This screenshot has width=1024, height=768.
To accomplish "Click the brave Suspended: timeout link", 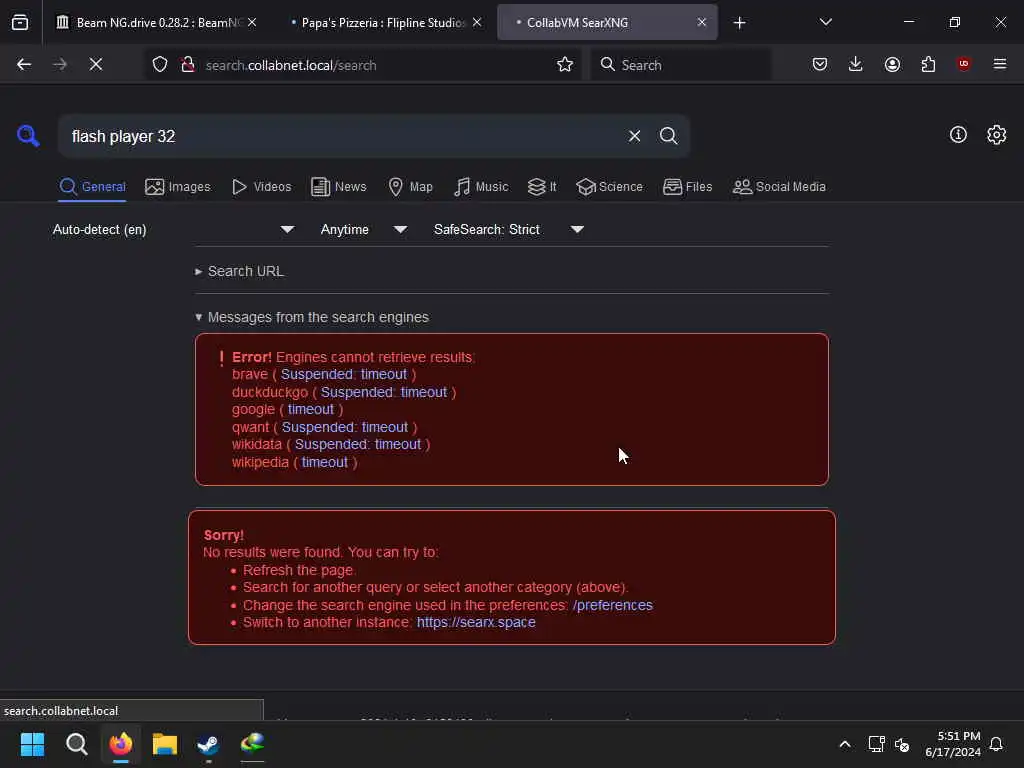I will (x=344, y=374).
